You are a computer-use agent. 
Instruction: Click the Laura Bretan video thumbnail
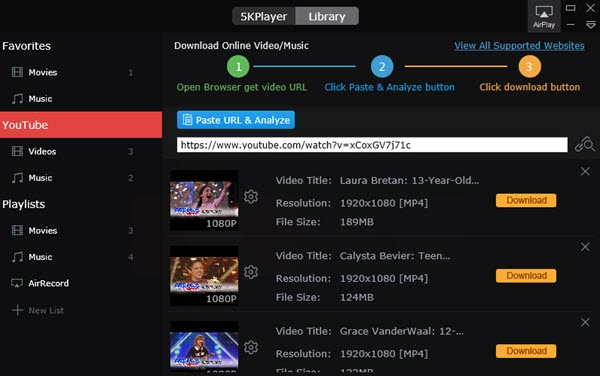(204, 200)
